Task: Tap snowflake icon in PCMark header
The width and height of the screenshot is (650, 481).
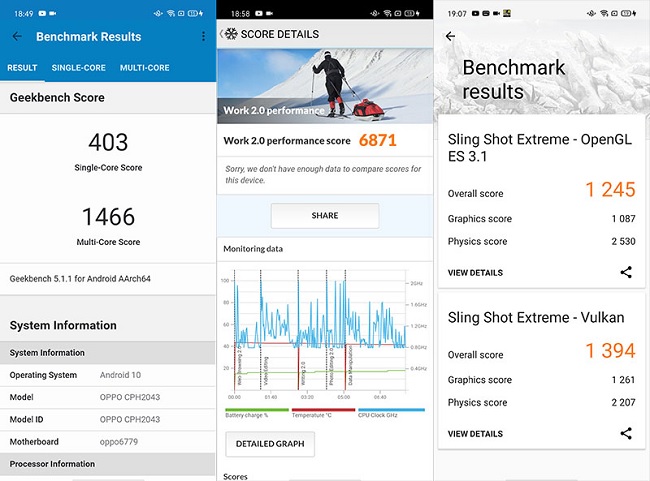Action: [x=232, y=34]
